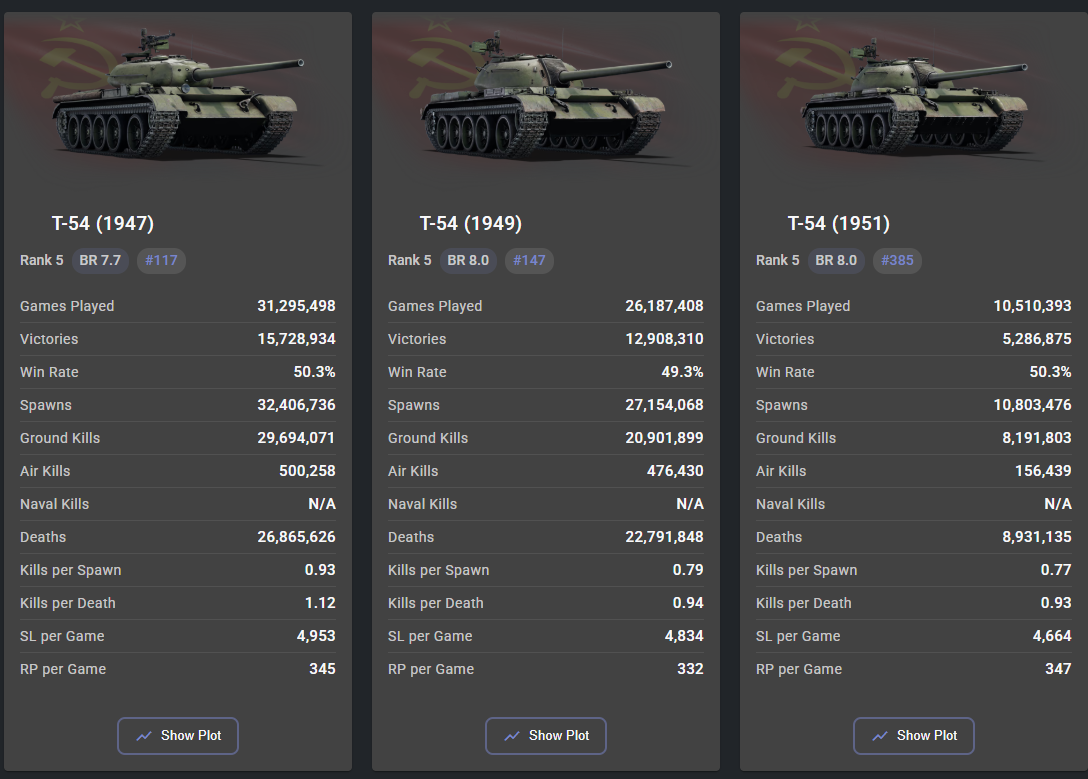
Task: Open the #385 ranking badge
Action: tap(897, 260)
